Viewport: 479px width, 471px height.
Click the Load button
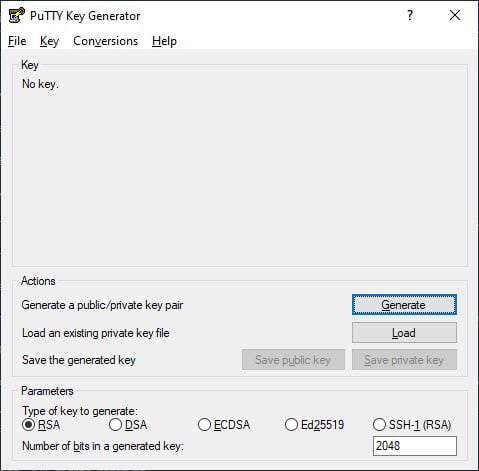tap(404, 333)
